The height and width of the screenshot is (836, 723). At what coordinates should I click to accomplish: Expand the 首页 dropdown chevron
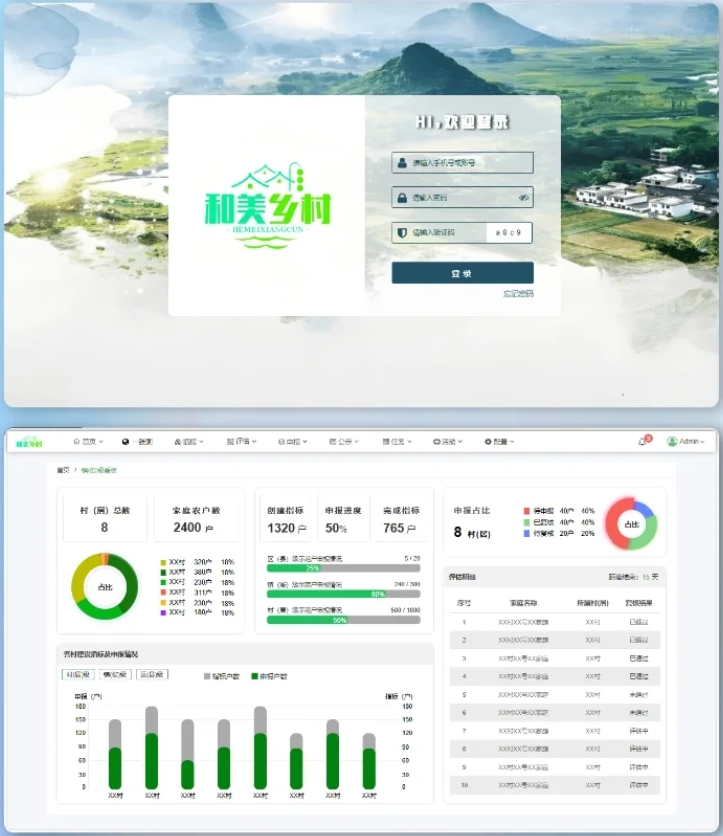[101, 441]
